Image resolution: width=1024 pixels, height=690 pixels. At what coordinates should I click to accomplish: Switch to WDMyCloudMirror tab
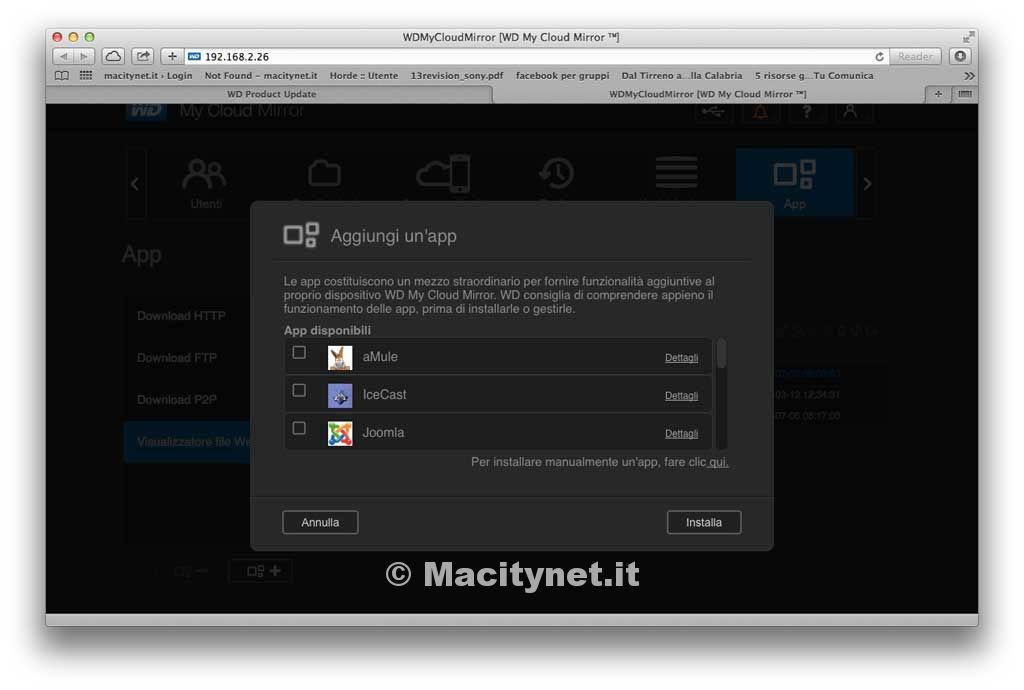coord(708,94)
